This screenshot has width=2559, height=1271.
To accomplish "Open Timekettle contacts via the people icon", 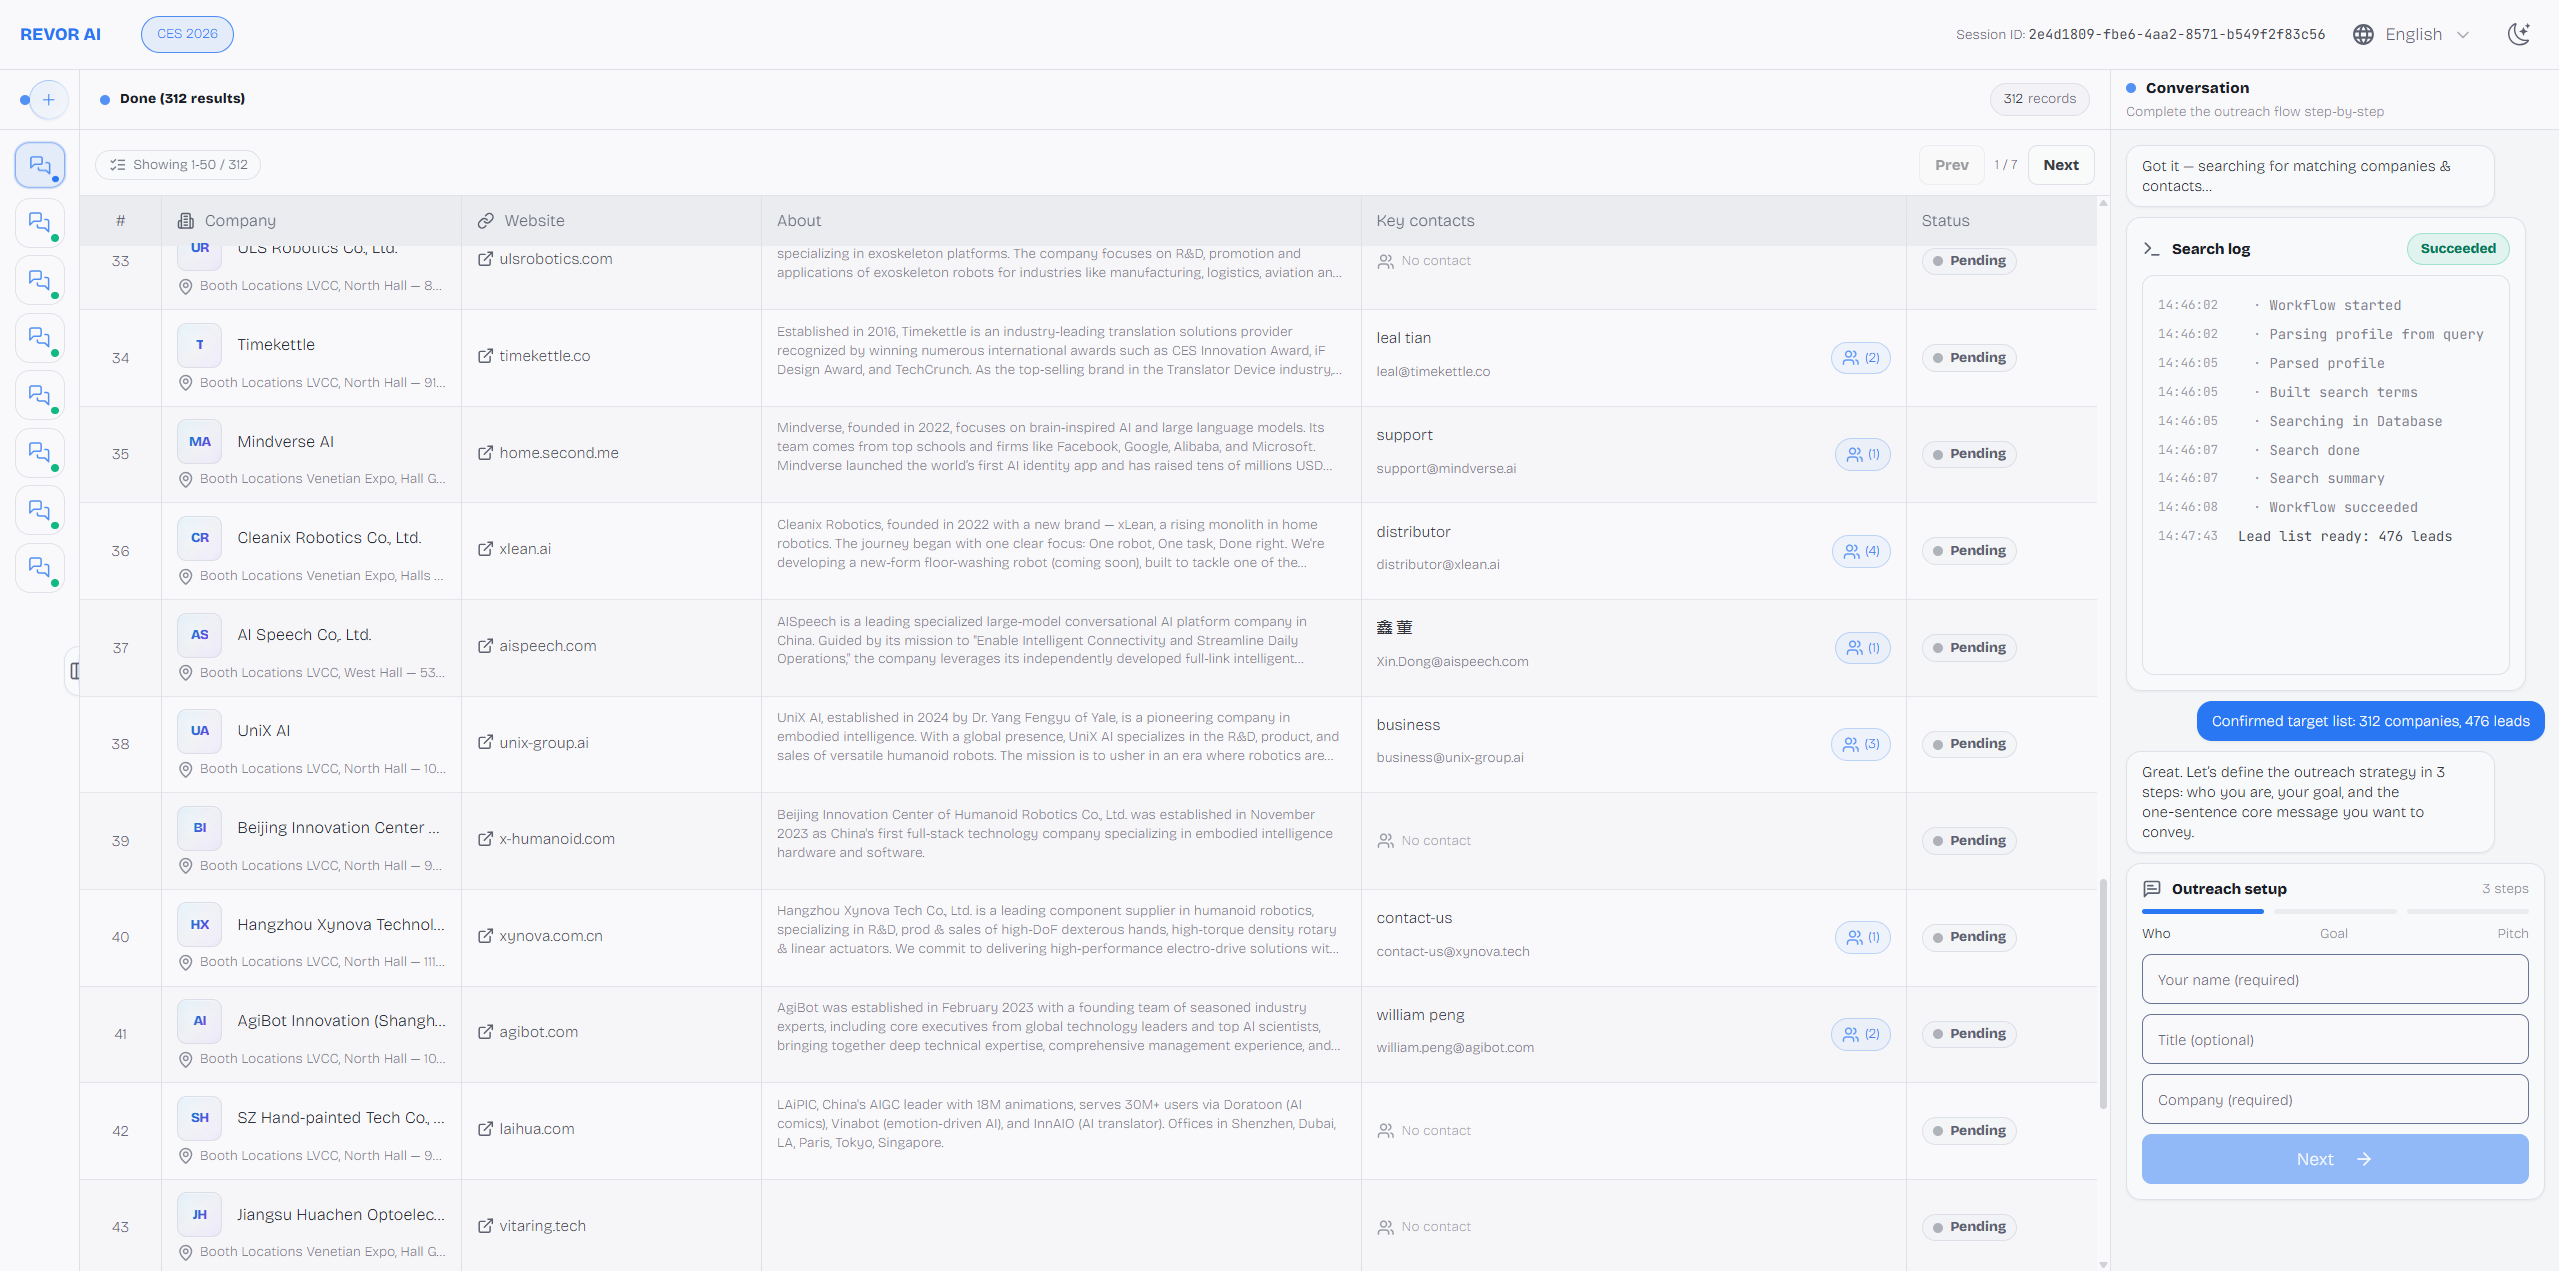I will [1859, 357].
